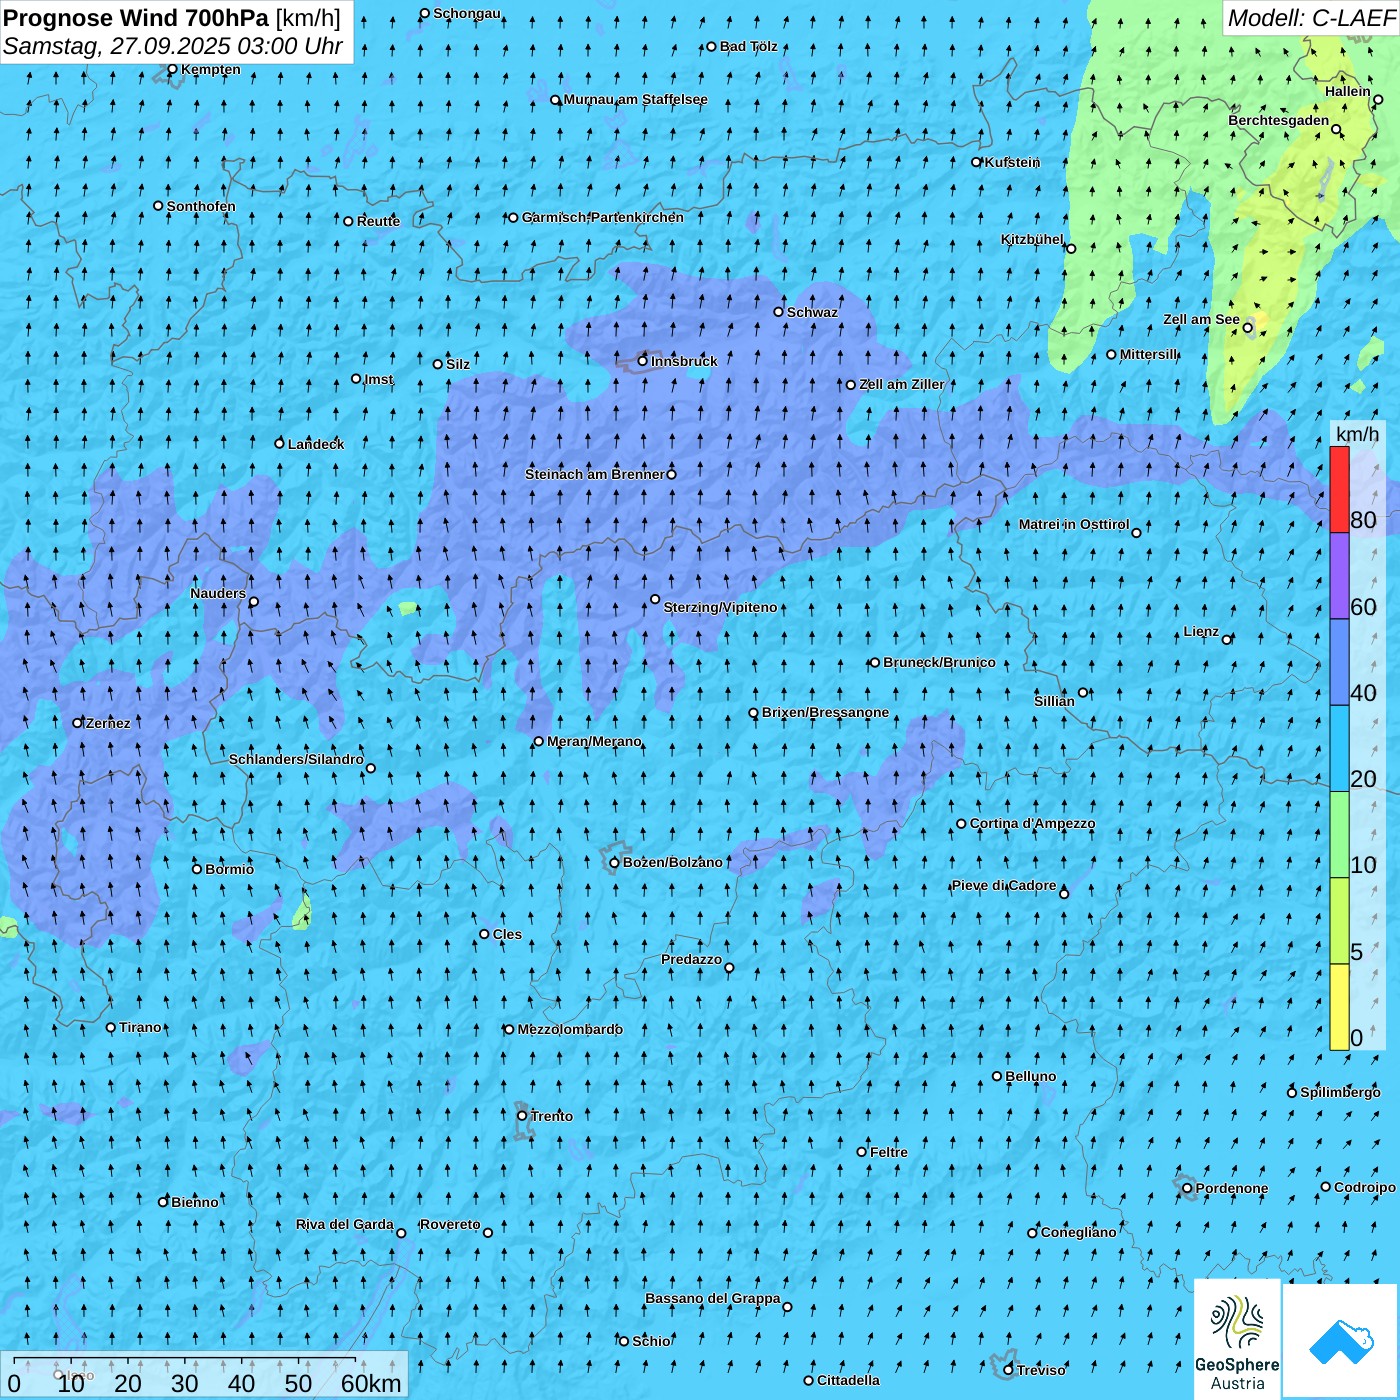Click the 'Cittadella' label
This screenshot has height=1400, width=1400.
click(x=848, y=1380)
